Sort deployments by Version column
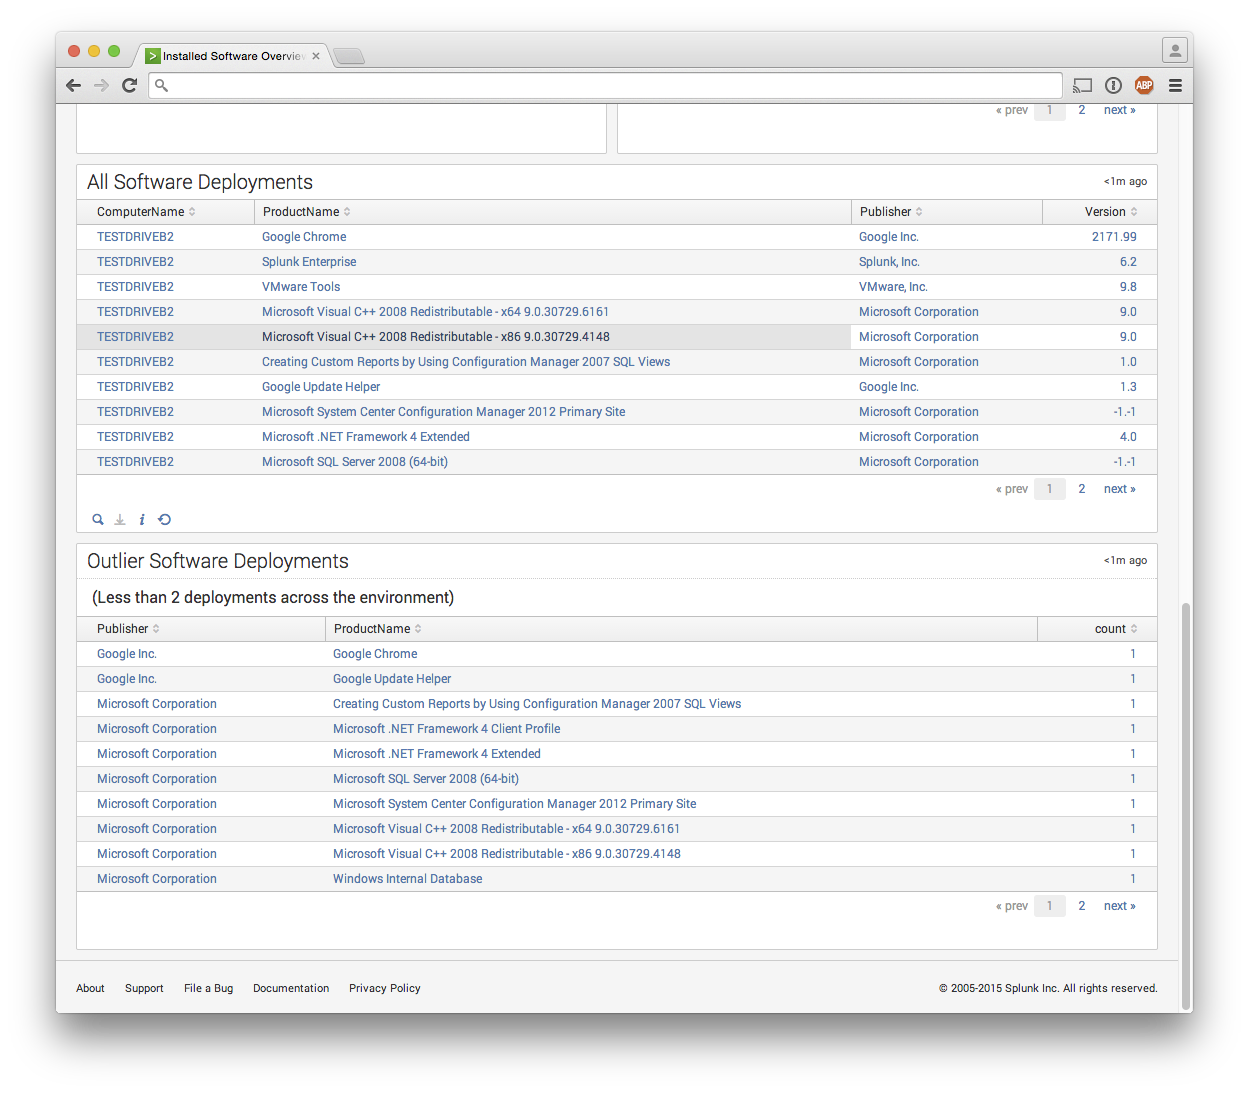 (1111, 212)
